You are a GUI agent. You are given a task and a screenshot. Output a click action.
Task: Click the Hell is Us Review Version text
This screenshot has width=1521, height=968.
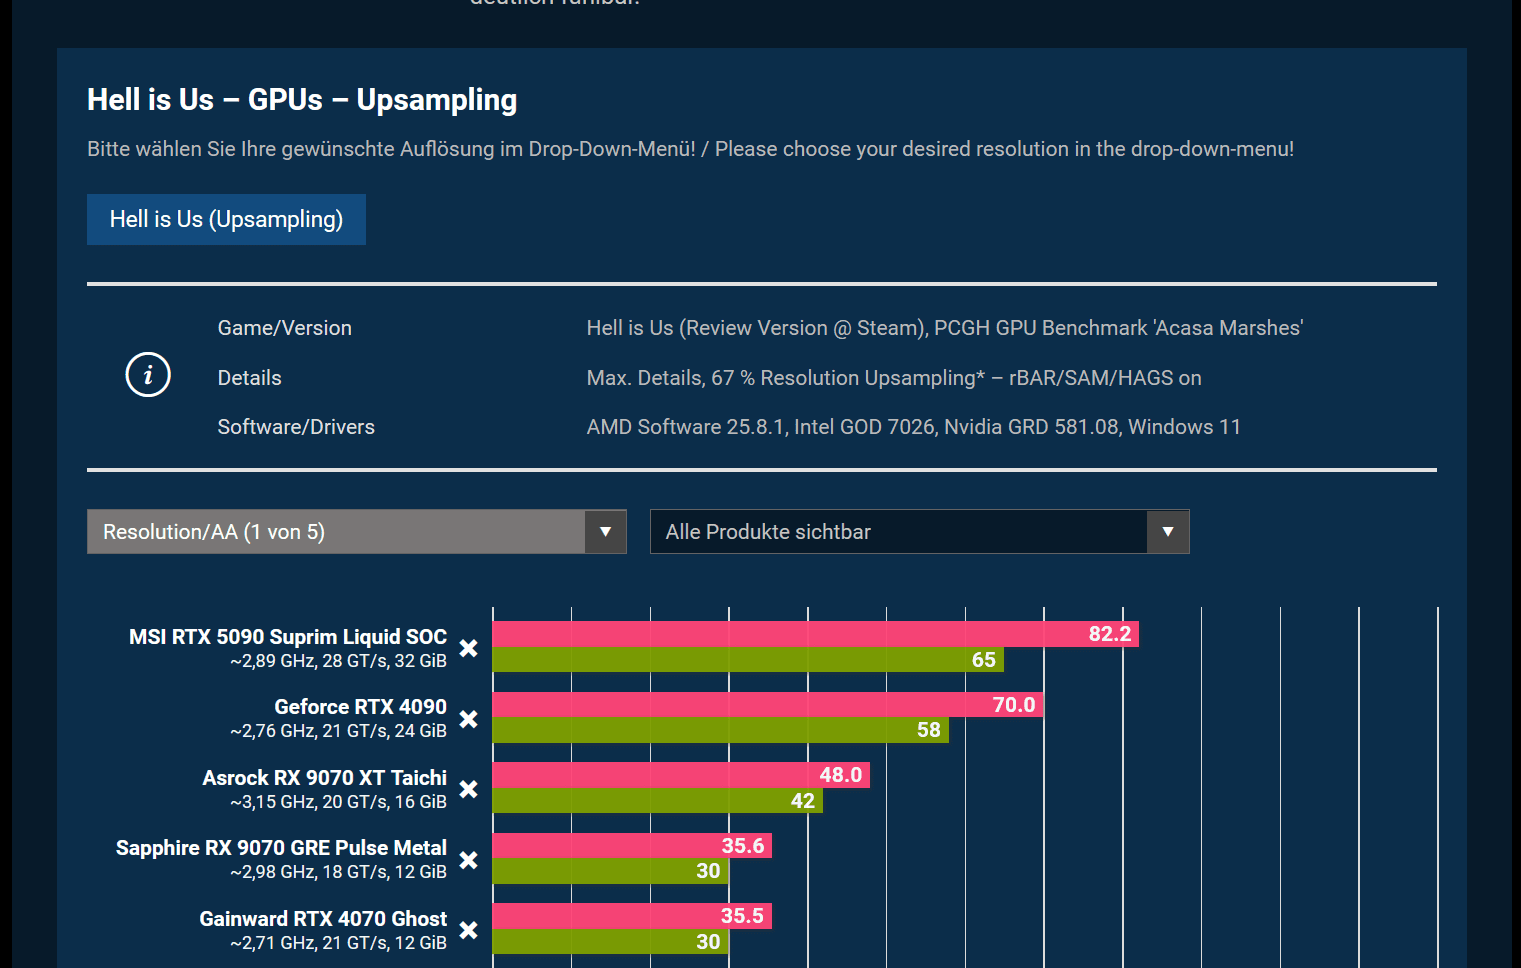pyautogui.click(x=945, y=328)
